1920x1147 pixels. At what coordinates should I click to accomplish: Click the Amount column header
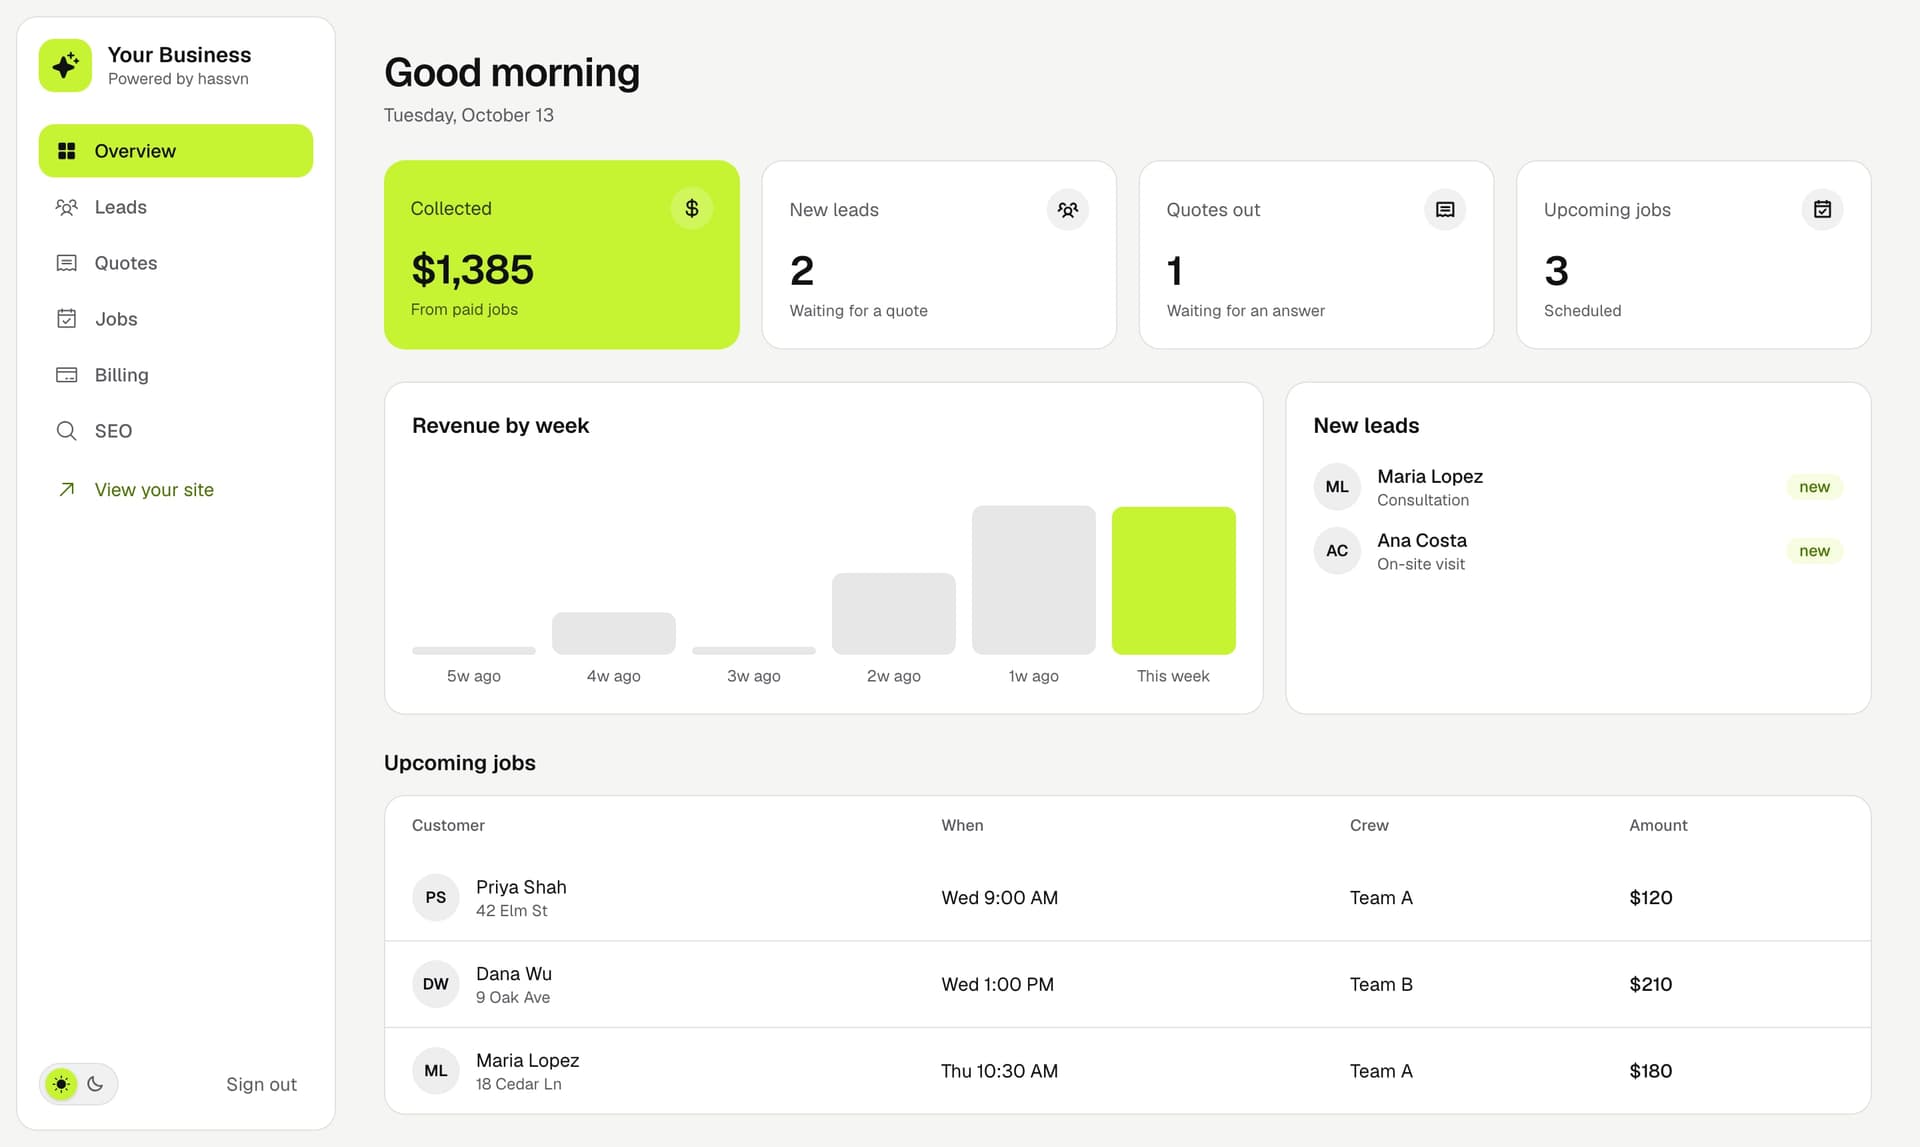[1658, 825]
